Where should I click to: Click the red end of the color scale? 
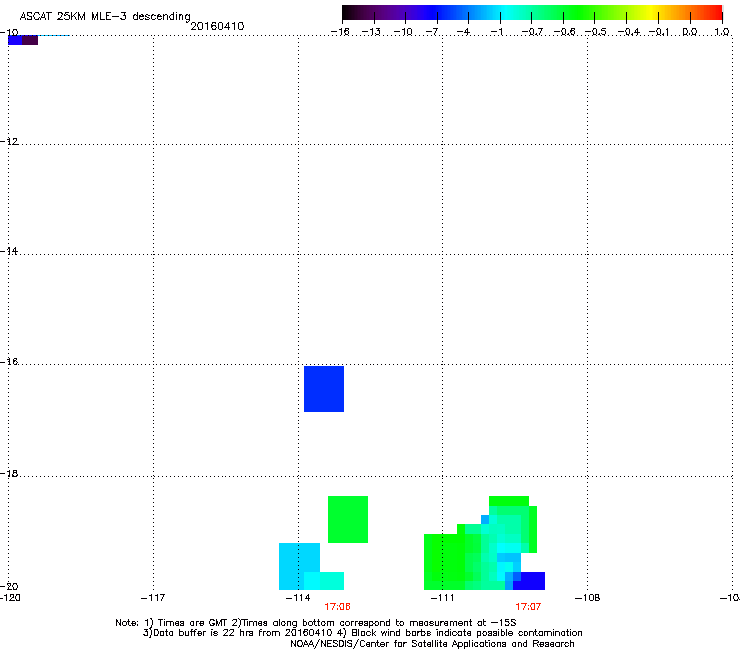[x=715, y=13]
